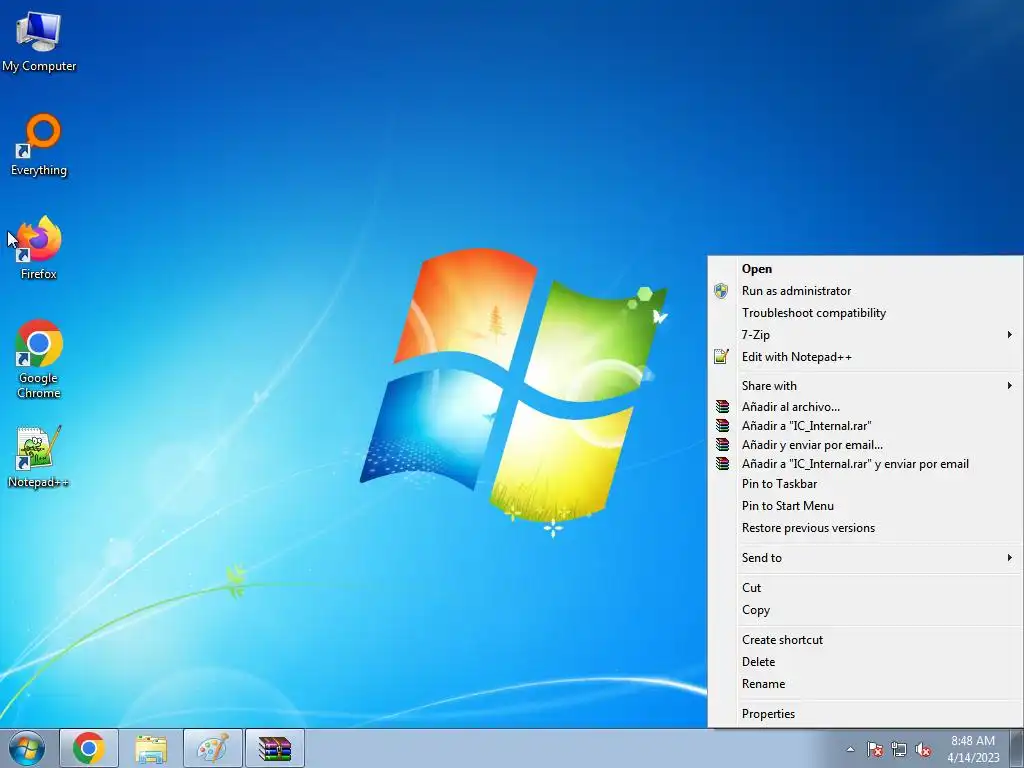Select Create shortcut

(865, 640)
